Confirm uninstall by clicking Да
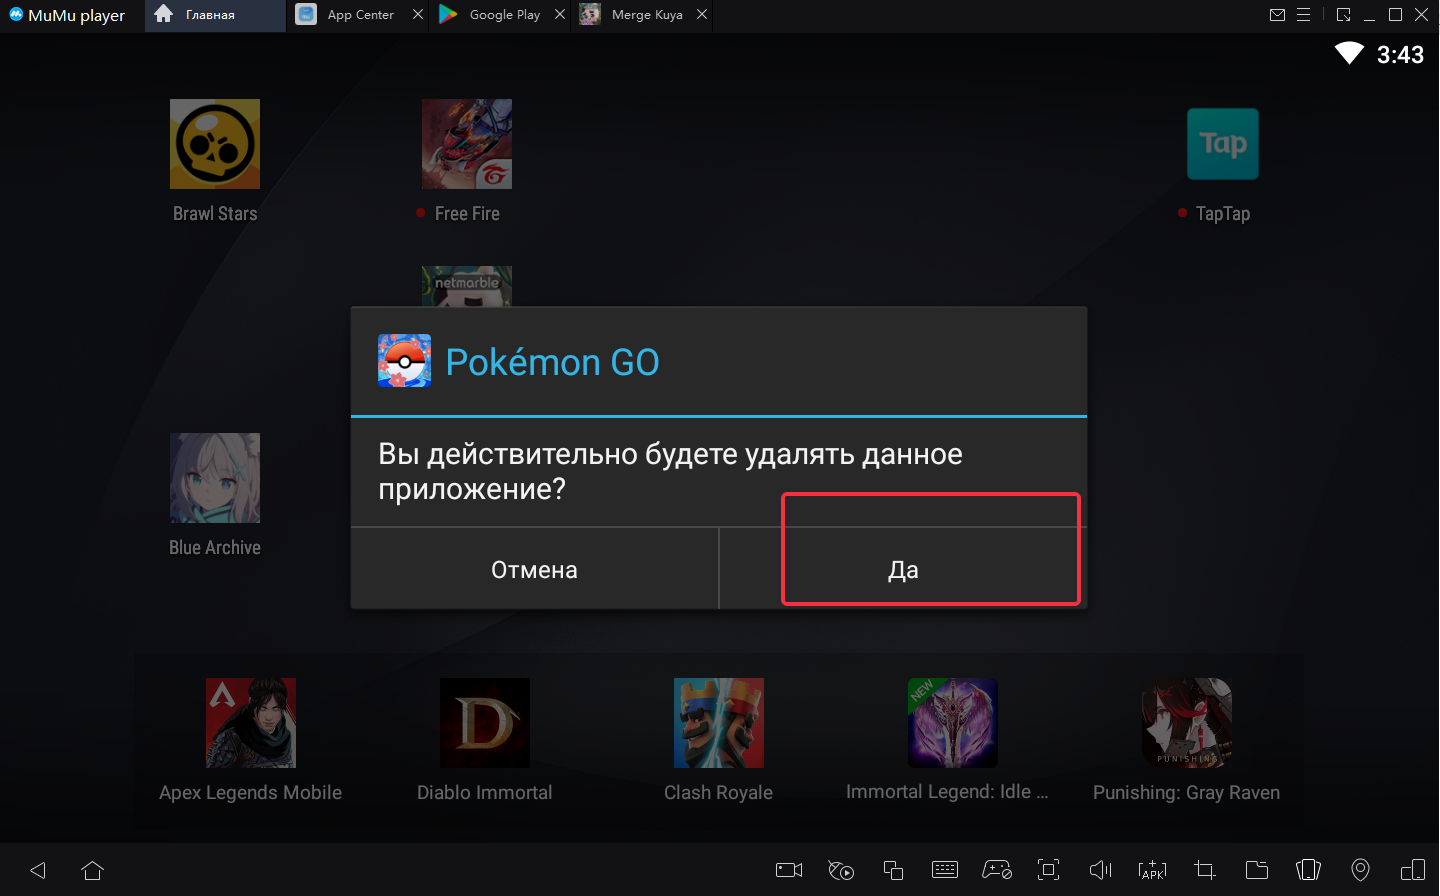1440x896 pixels. coord(903,569)
